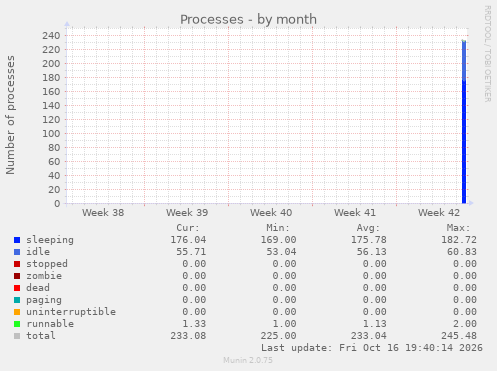Click the 'Week 39' axis label
The height and width of the screenshot is (371, 497).
(x=187, y=213)
